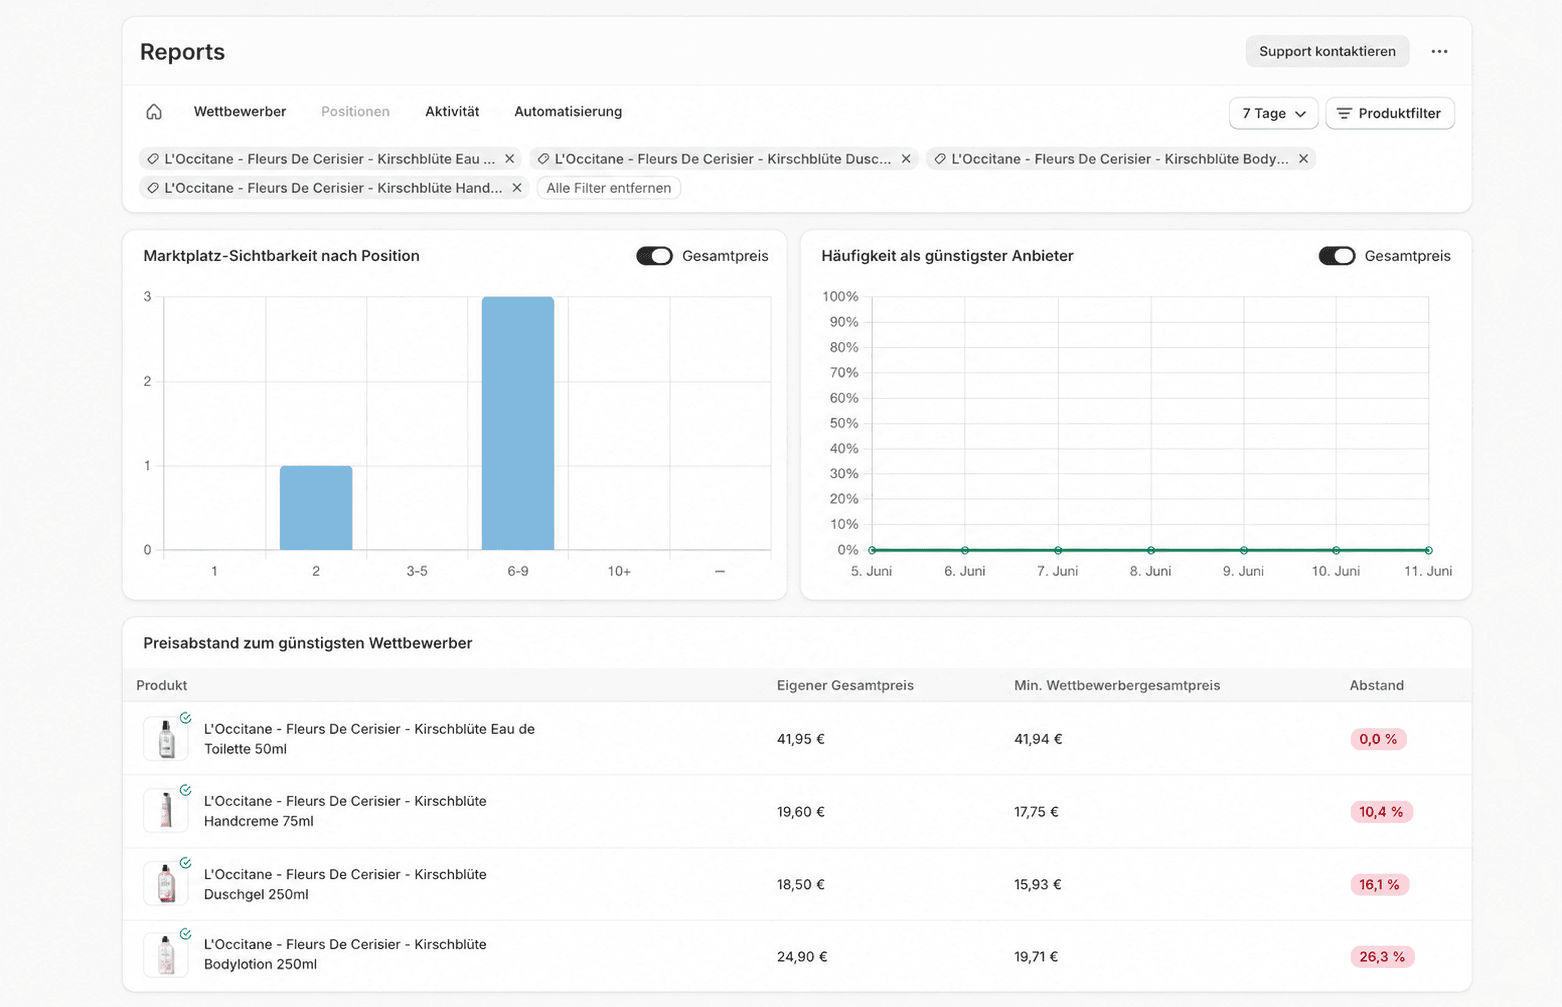Open the Kirschblüte Handcreme 75ml product name
The image size is (1562, 1007).
click(x=345, y=811)
